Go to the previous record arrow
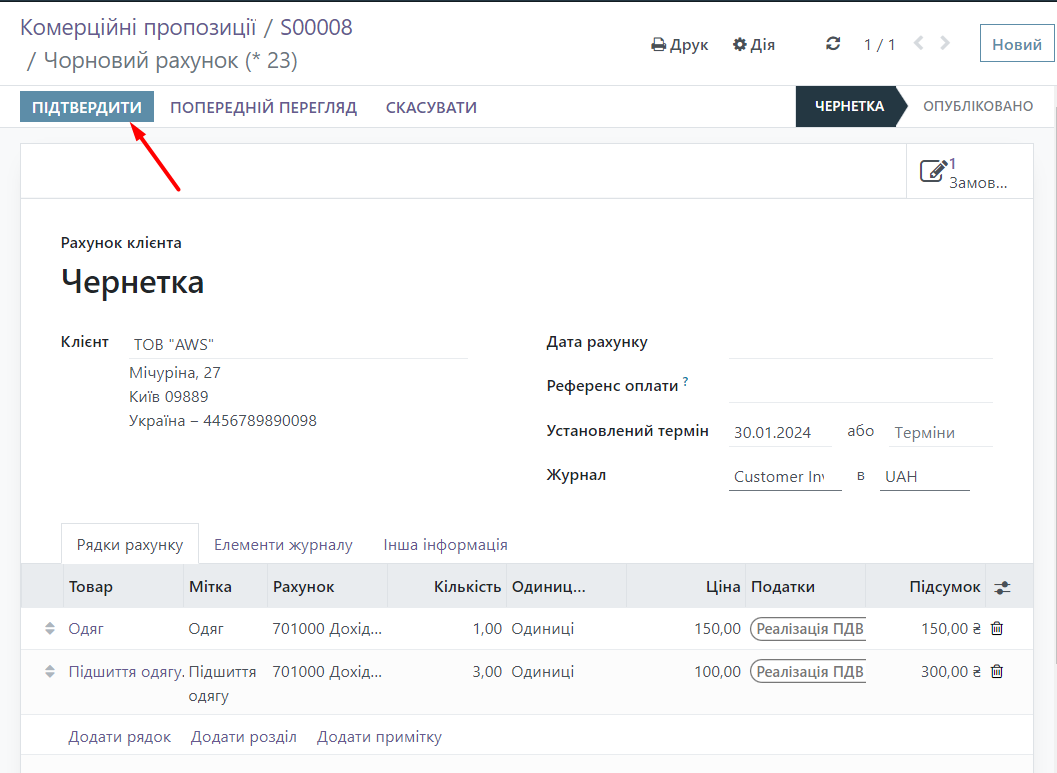This screenshot has height=773, width=1057. click(x=918, y=44)
